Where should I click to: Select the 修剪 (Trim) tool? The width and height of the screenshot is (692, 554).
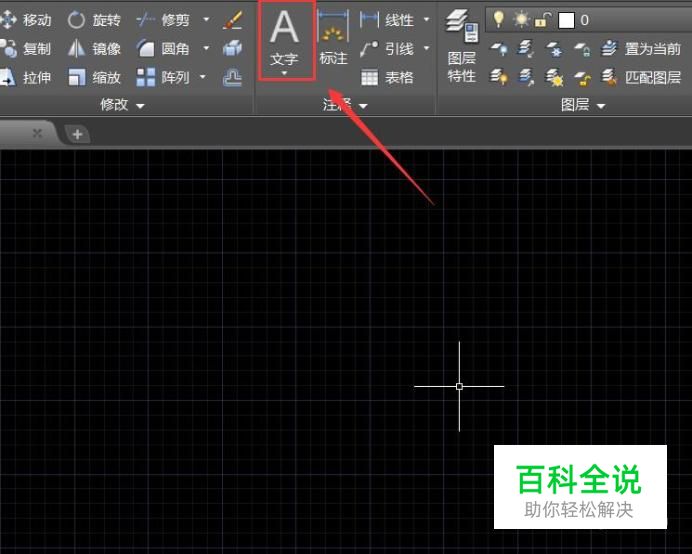click(x=163, y=20)
